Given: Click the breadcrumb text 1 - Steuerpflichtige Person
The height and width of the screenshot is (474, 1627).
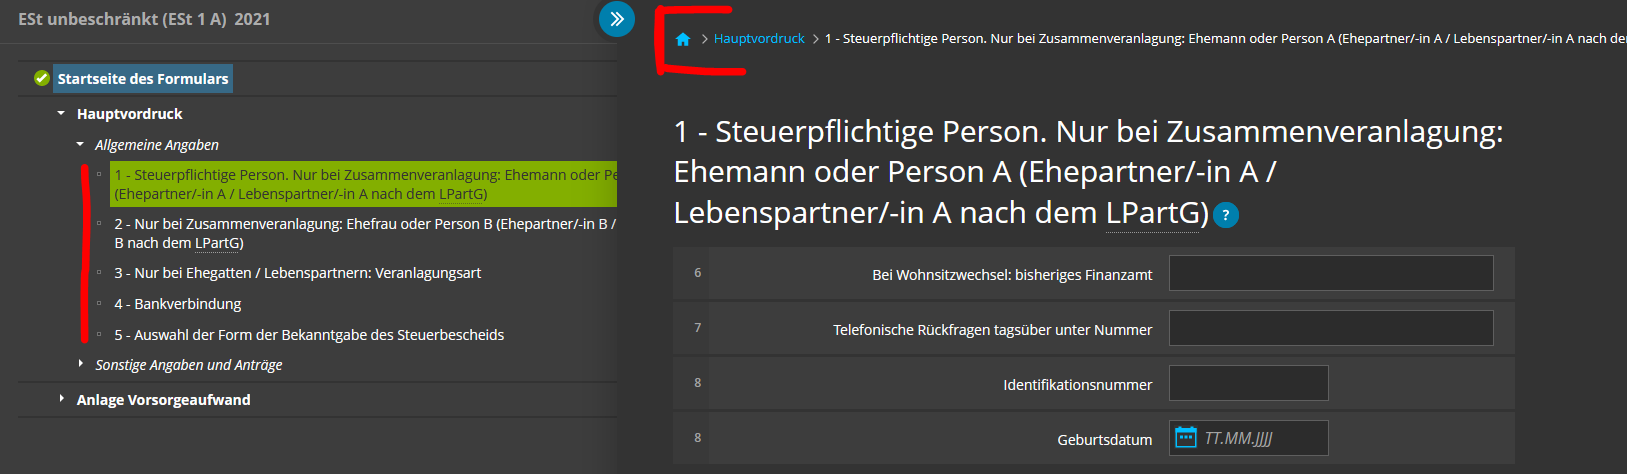Looking at the screenshot, I should pos(1225,39).
